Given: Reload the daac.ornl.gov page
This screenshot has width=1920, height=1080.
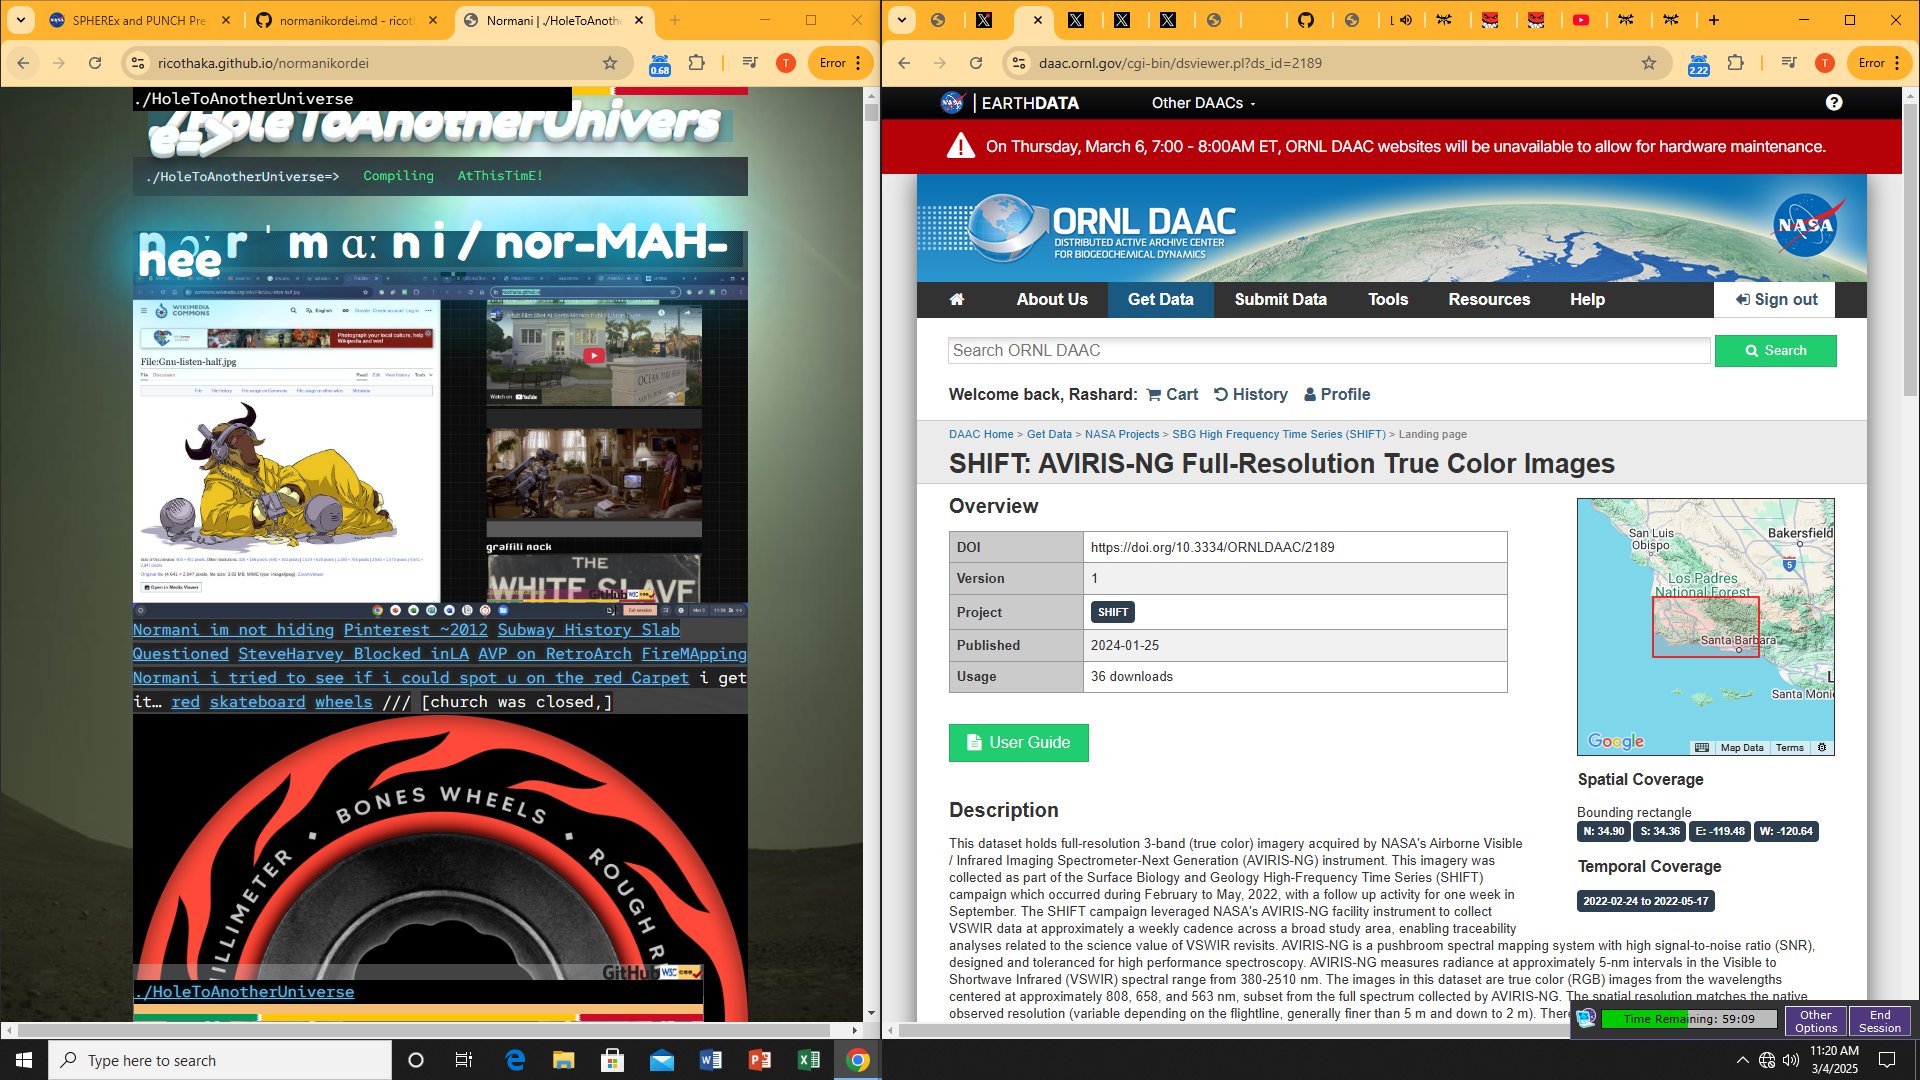Looking at the screenshot, I should (x=976, y=63).
